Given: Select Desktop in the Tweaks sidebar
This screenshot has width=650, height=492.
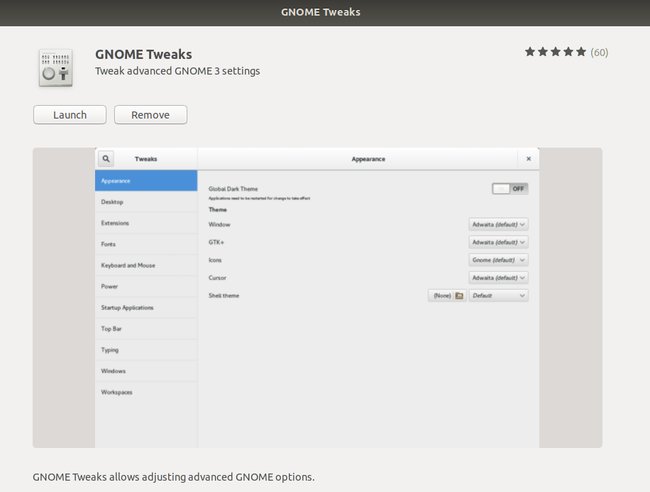Looking at the screenshot, I should click(x=146, y=202).
